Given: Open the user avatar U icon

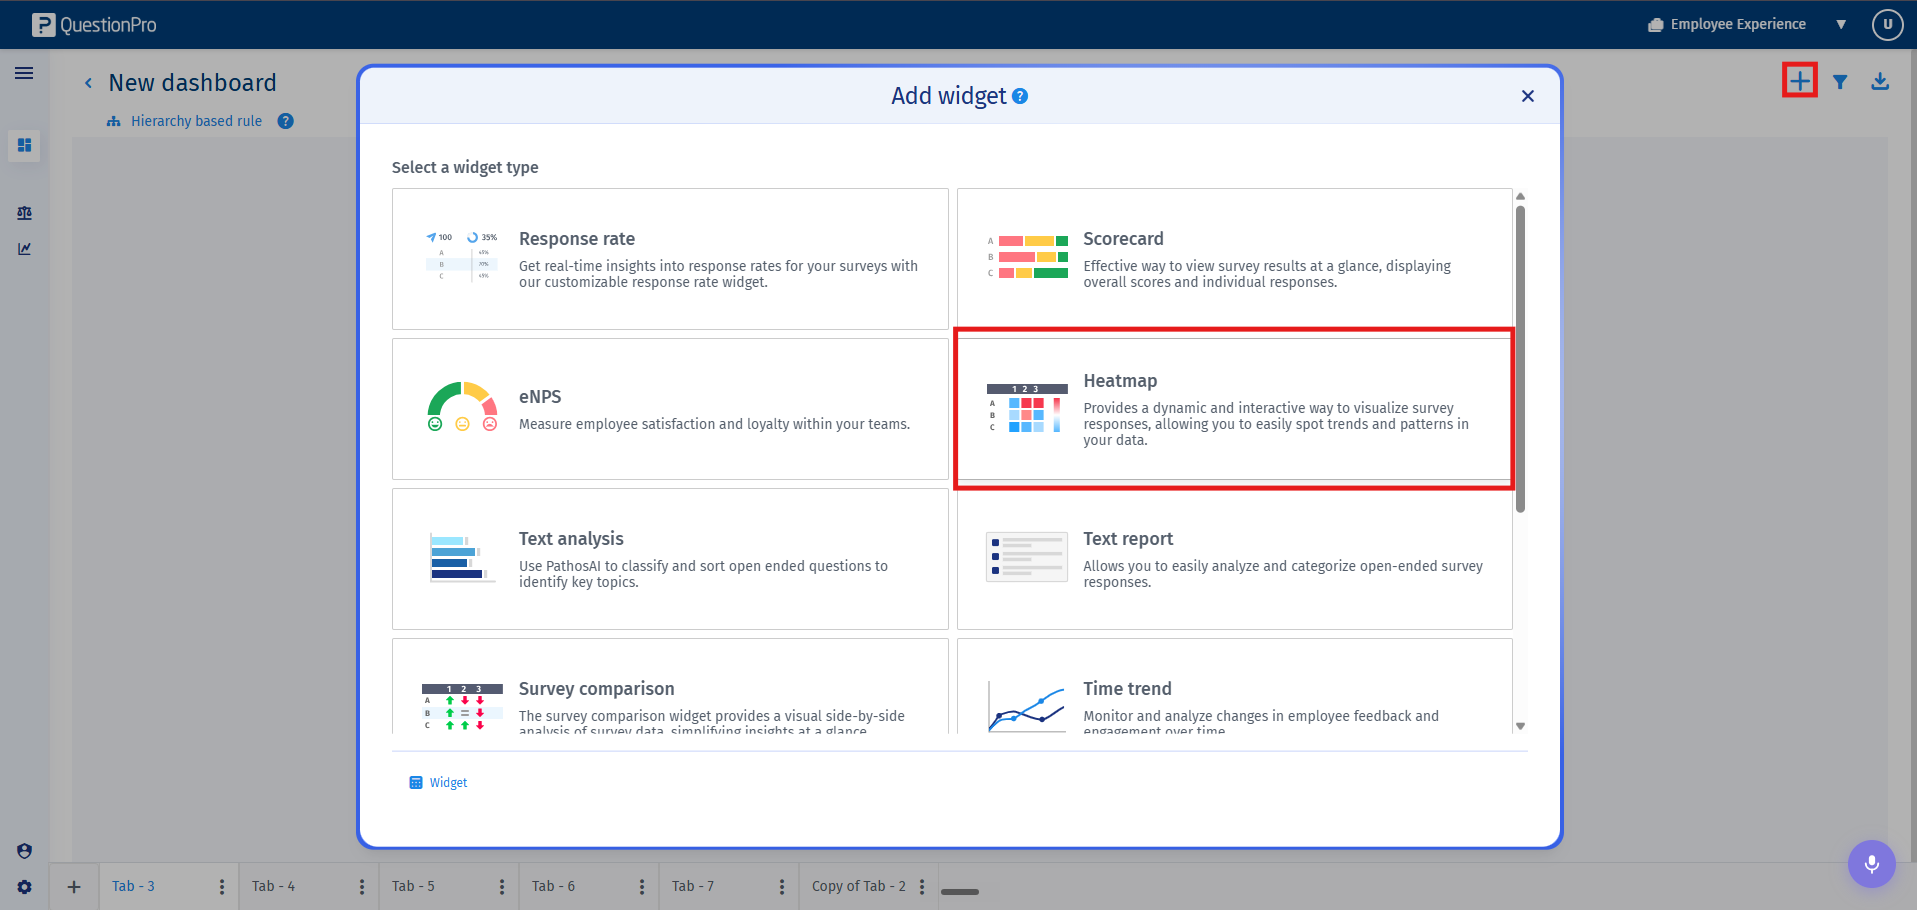Looking at the screenshot, I should tap(1888, 24).
